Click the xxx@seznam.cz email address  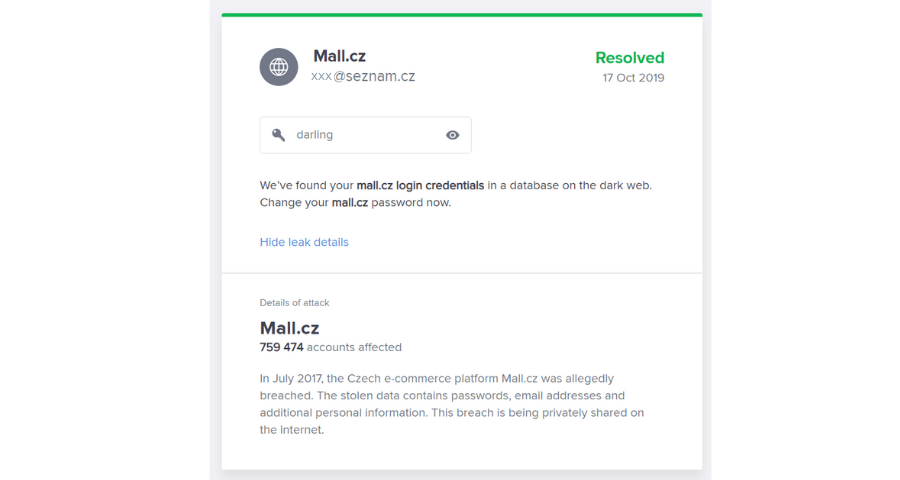363,76
